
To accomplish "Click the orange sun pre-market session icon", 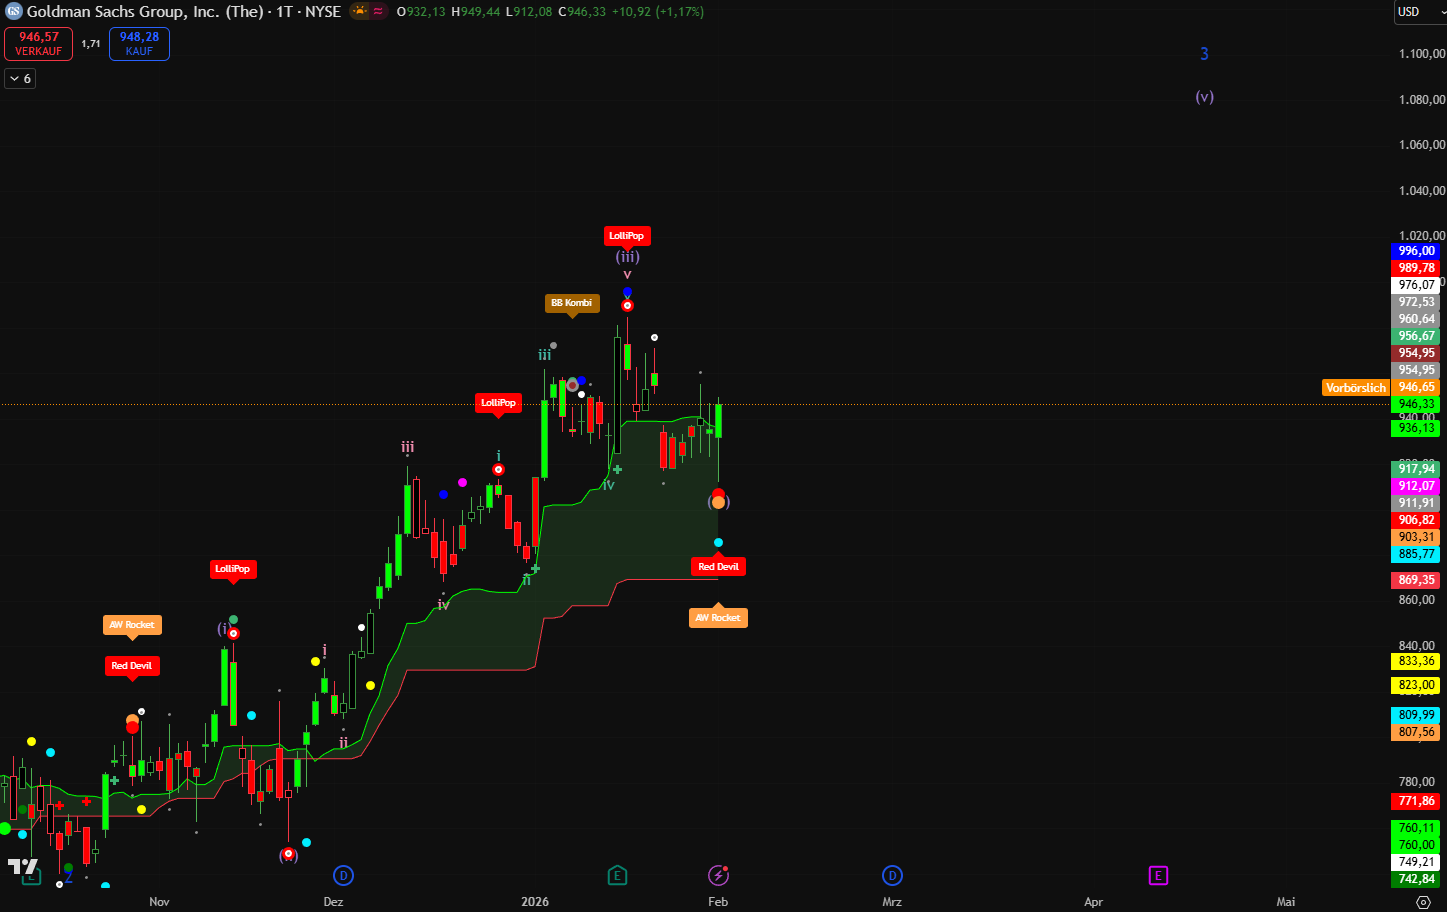I will coord(359,12).
